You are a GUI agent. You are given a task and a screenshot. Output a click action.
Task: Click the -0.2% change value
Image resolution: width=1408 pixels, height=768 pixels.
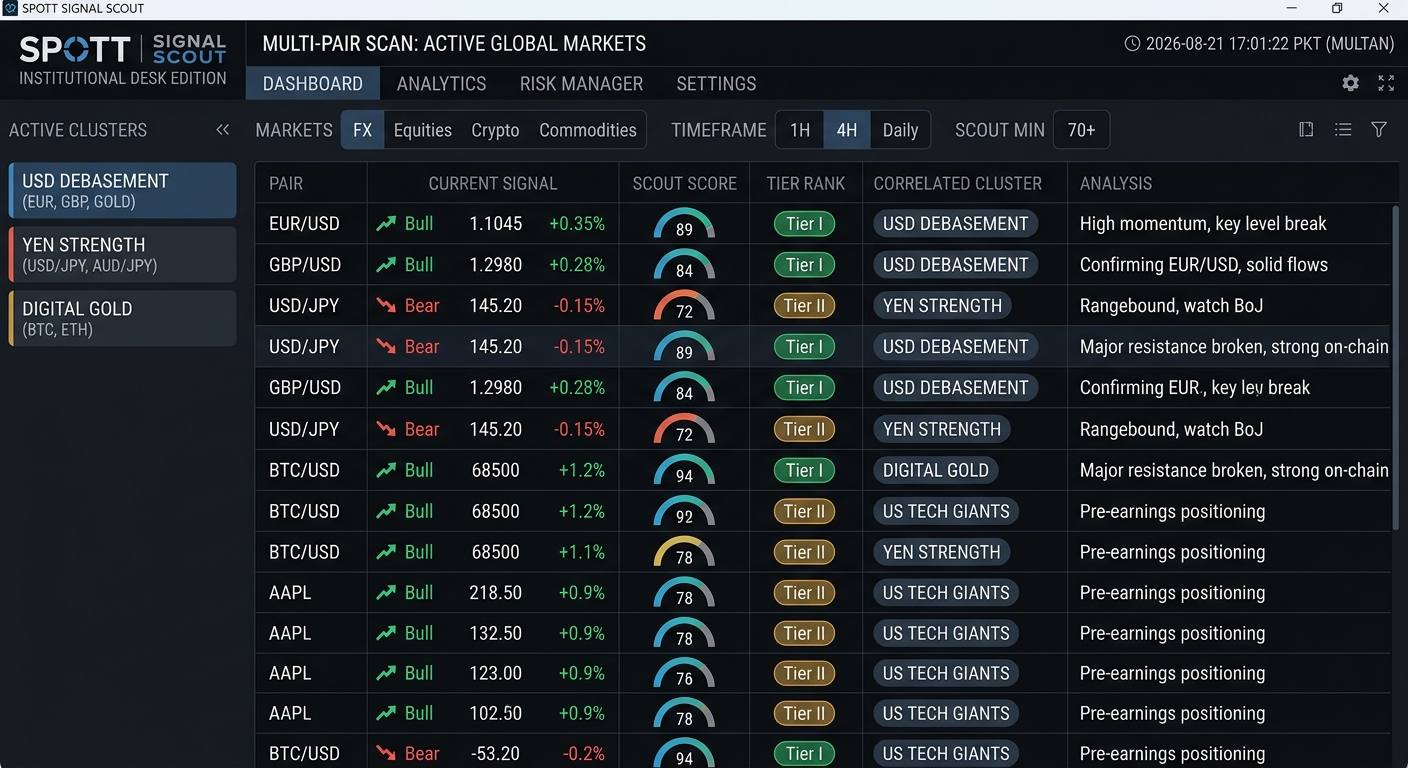[584, 753]
